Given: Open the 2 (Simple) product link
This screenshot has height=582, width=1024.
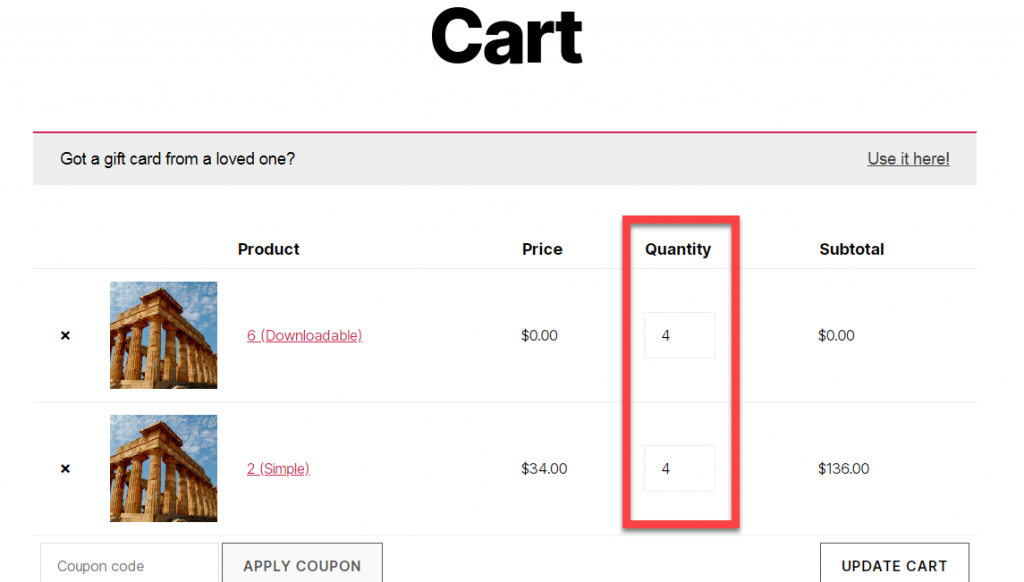Looking at the screenshot, I should click(278, 469).
